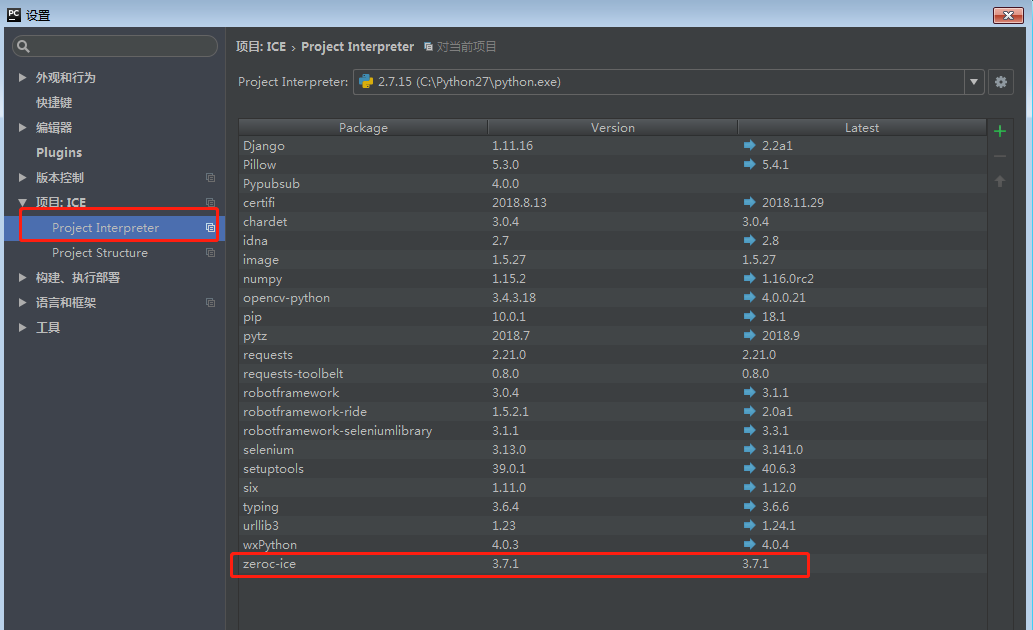Select the setuptools package row

(613, 469)
